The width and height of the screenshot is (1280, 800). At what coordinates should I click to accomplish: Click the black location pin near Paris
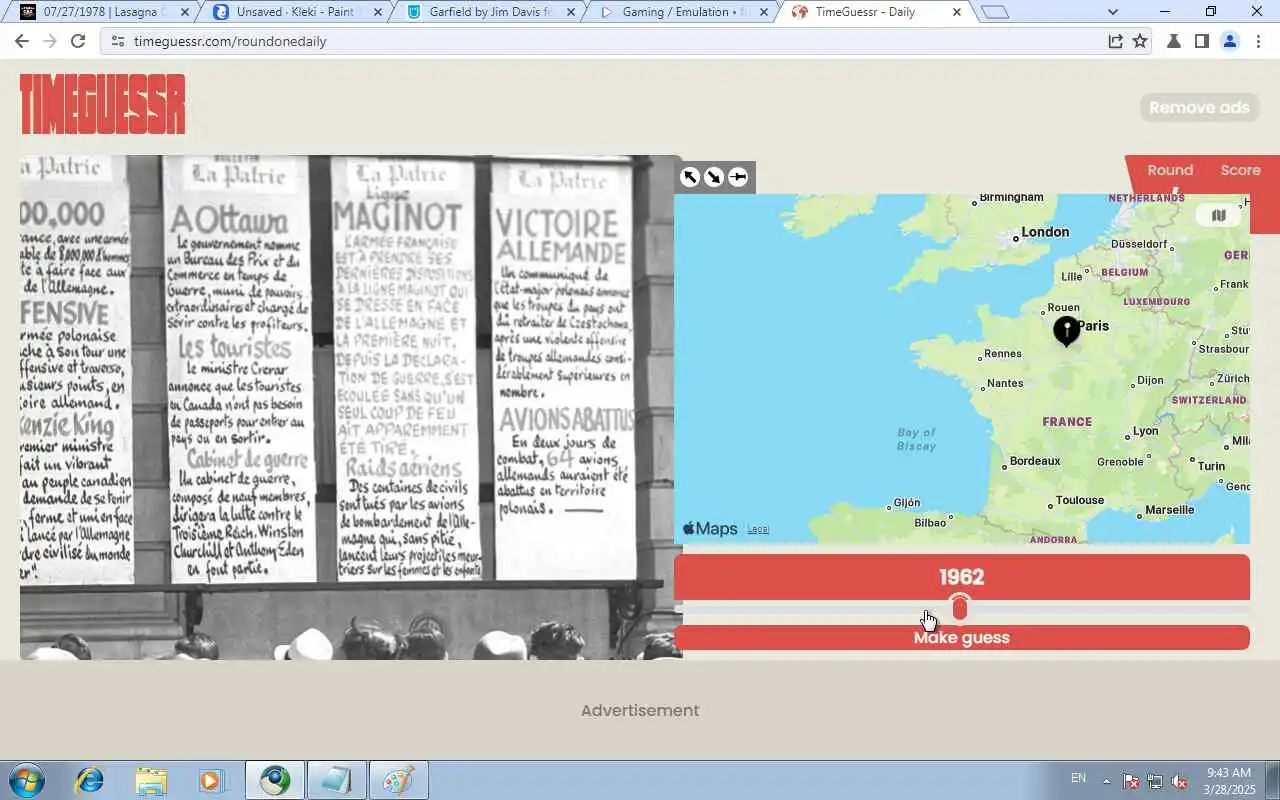1066,331
